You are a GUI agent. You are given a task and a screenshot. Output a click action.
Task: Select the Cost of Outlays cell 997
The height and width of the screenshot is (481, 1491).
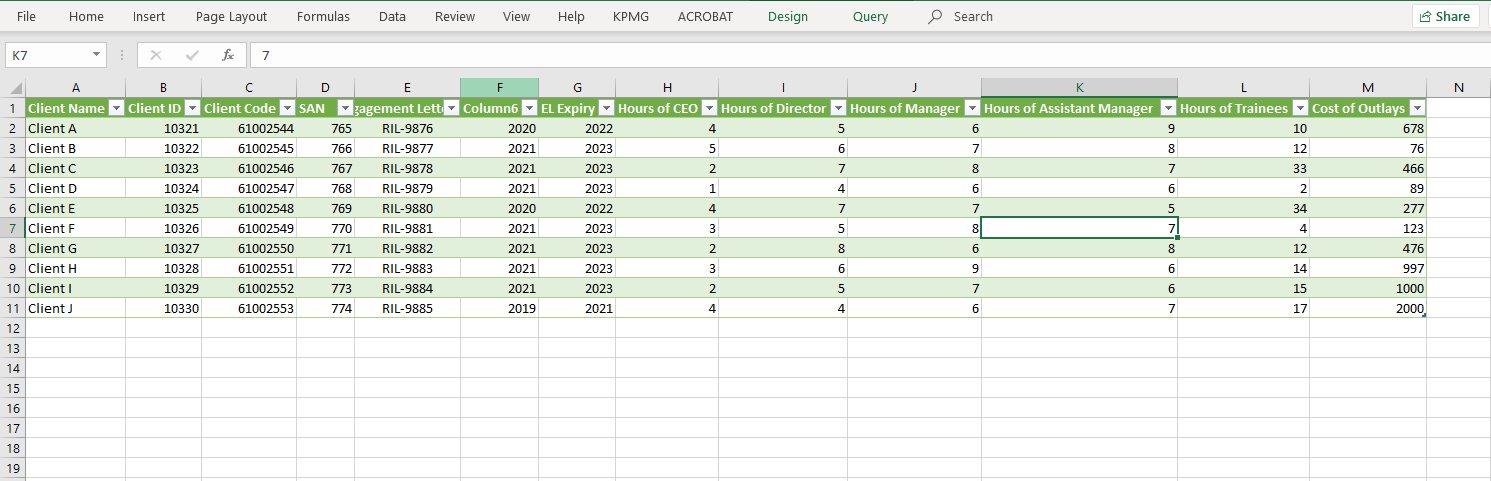1368,268
